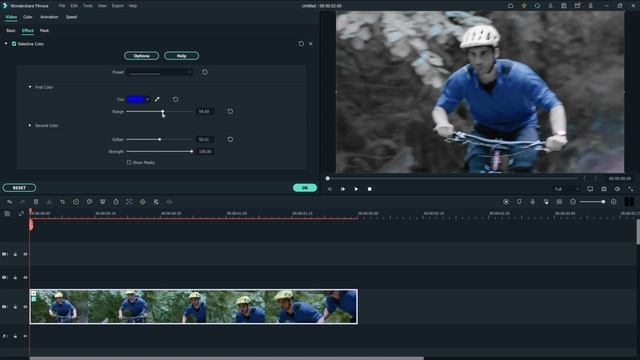Image resolution: width=640 pixels, height=360 pixels.
Task: Open the Speed clock tool
Action: pyautogui.click(x=76, y=202)
